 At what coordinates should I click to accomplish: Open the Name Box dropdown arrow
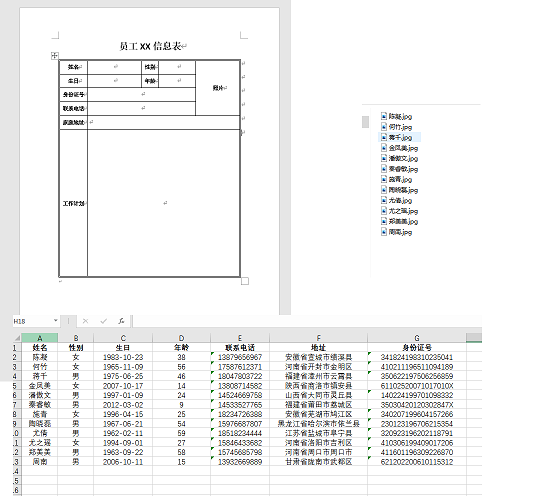55,321
